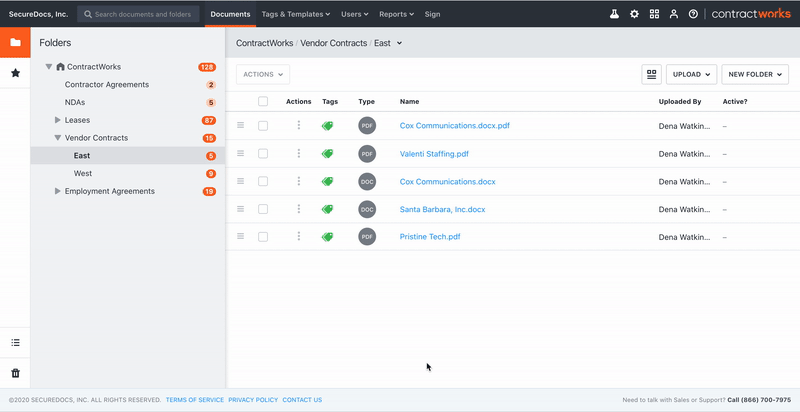This screenshot has height=412, width=800.
Task: Check the box for Valenti Staffing.pdf
Action: [263, 153]
